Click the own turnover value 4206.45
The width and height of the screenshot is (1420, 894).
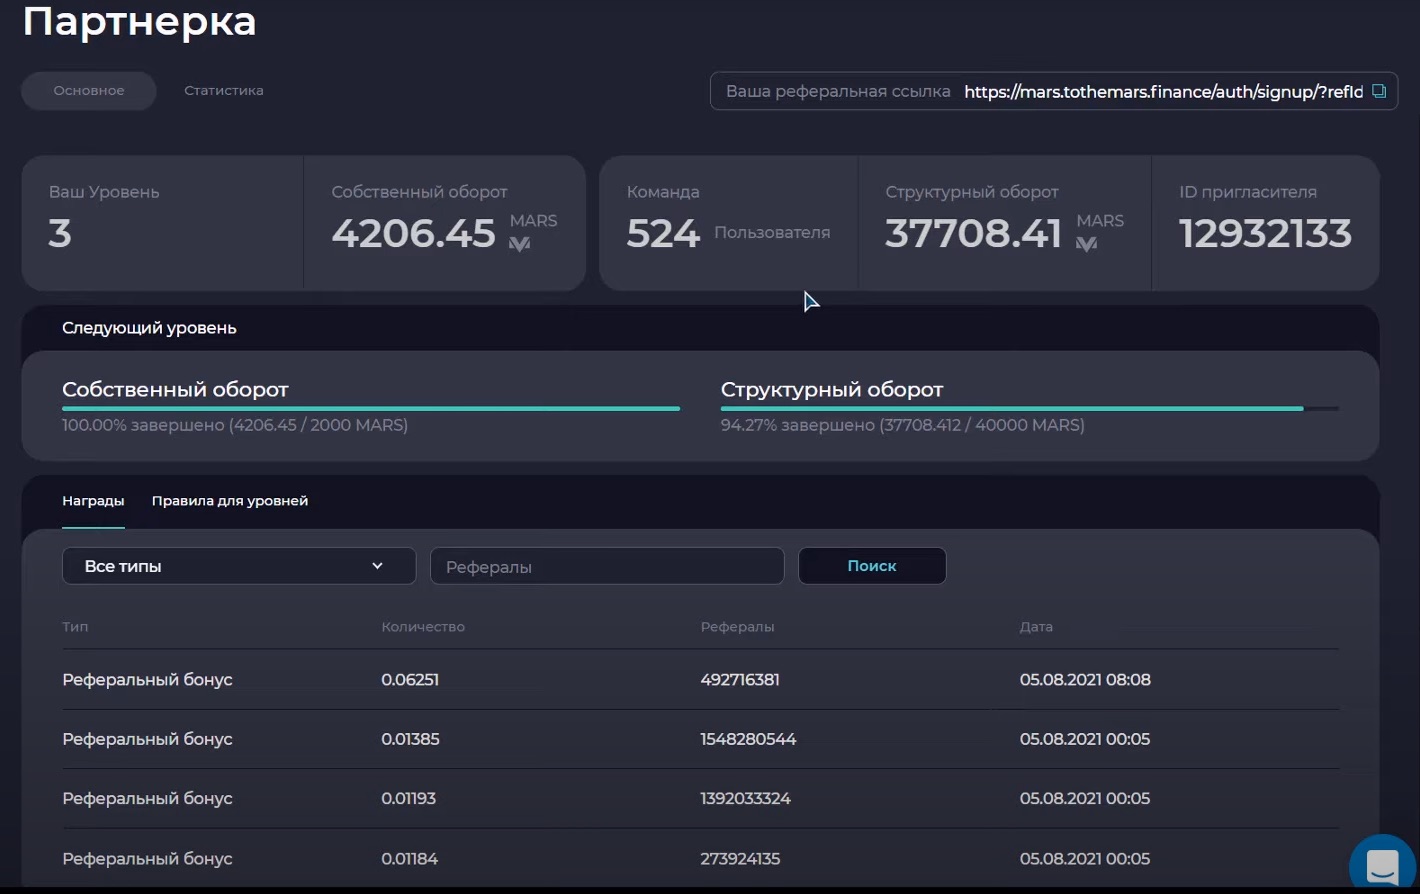414,233
